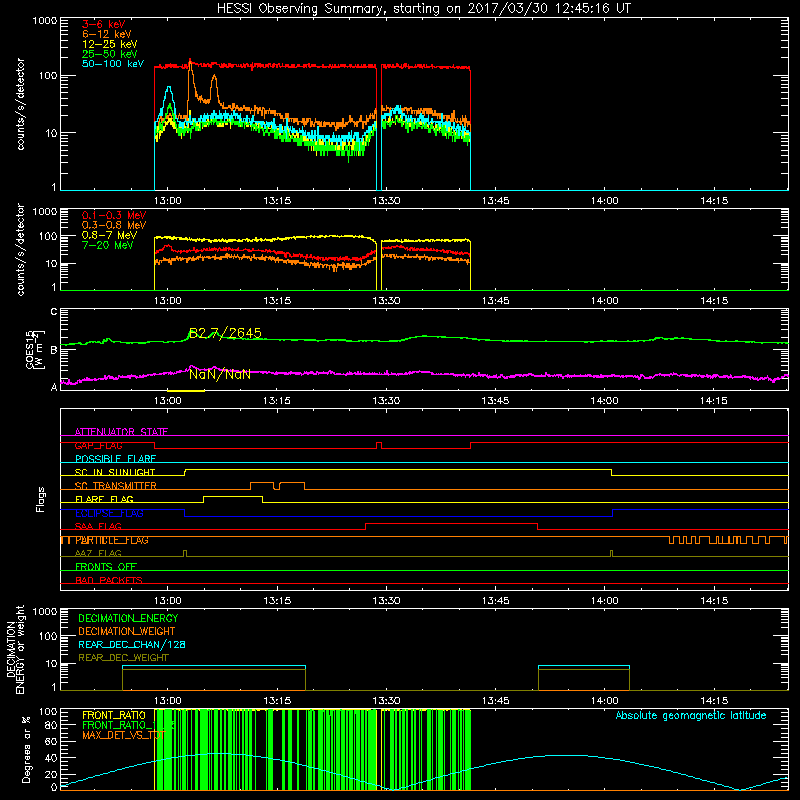Click GOES class B axis label
The width and height of the screenshot is (800, 800).
coord(54,350)
